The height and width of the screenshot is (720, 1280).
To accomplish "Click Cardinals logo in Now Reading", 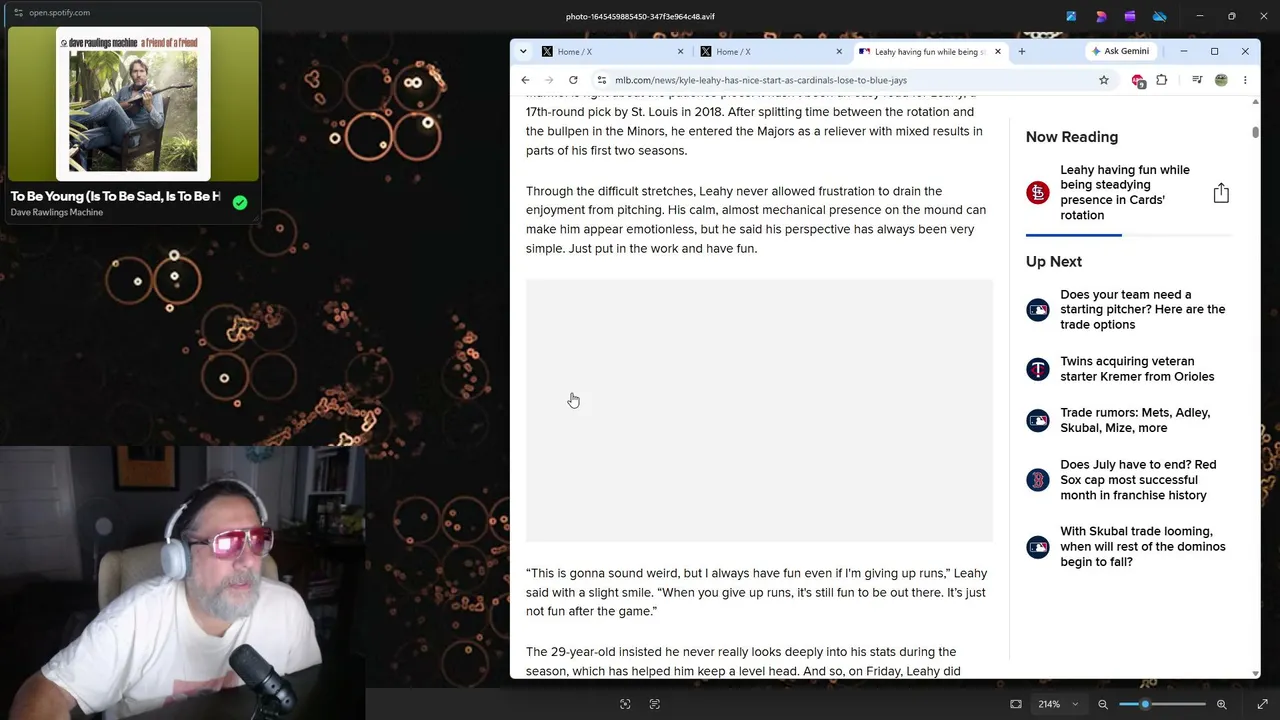I will click(x=1038, y=192).
